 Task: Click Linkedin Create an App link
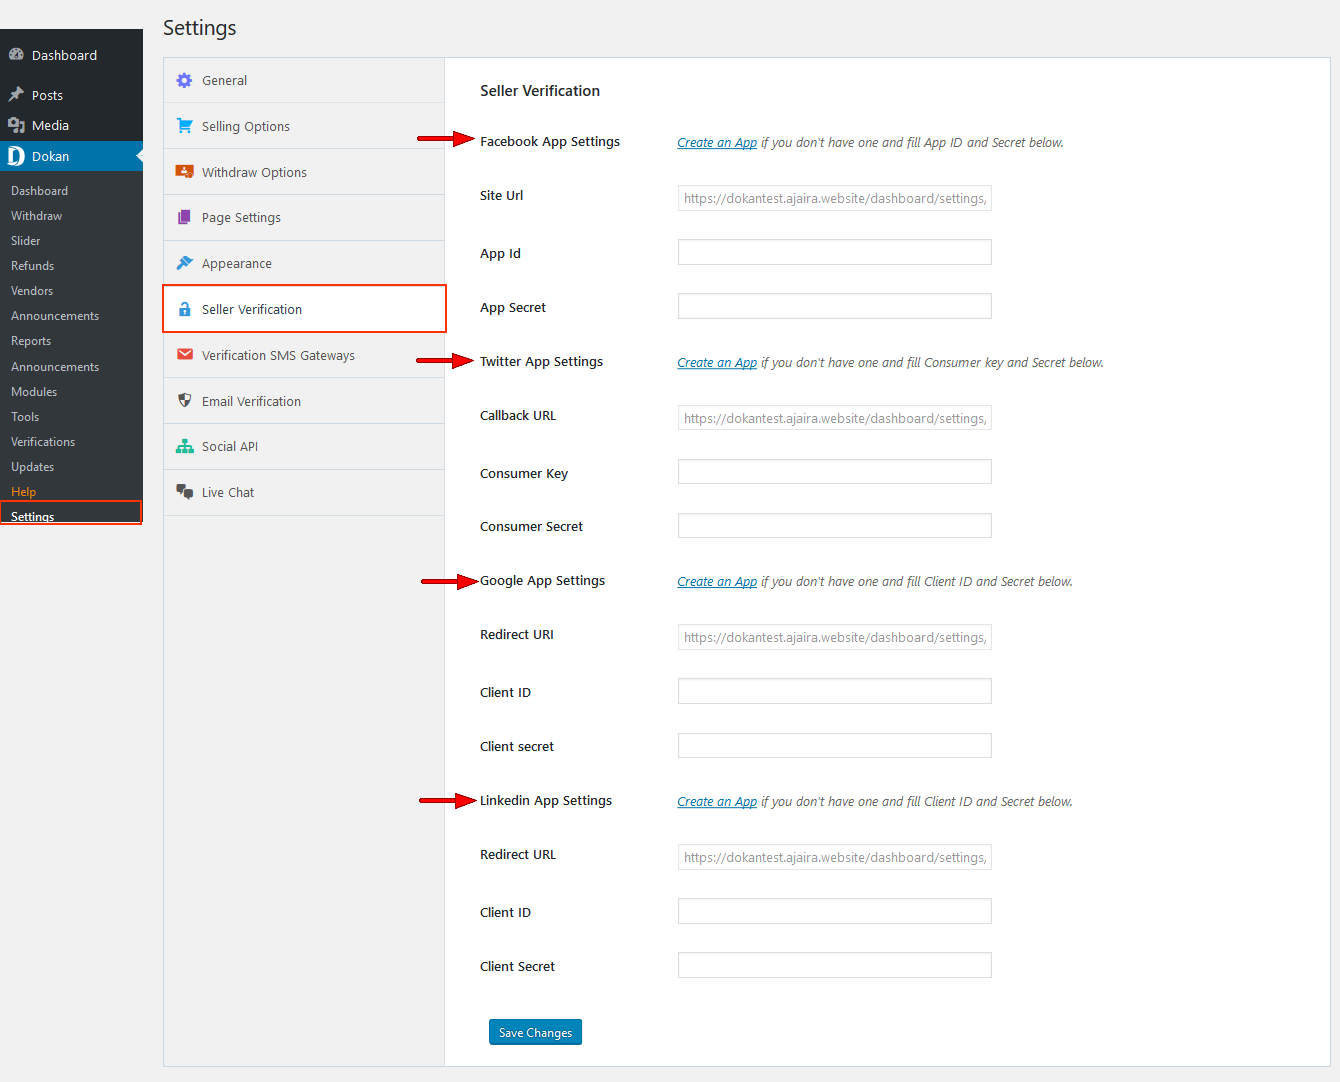point(717,802)
